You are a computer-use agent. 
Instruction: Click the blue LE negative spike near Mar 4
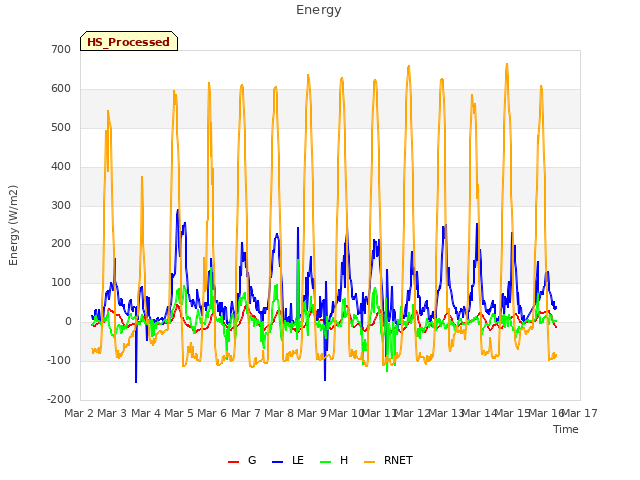point(136,382)
